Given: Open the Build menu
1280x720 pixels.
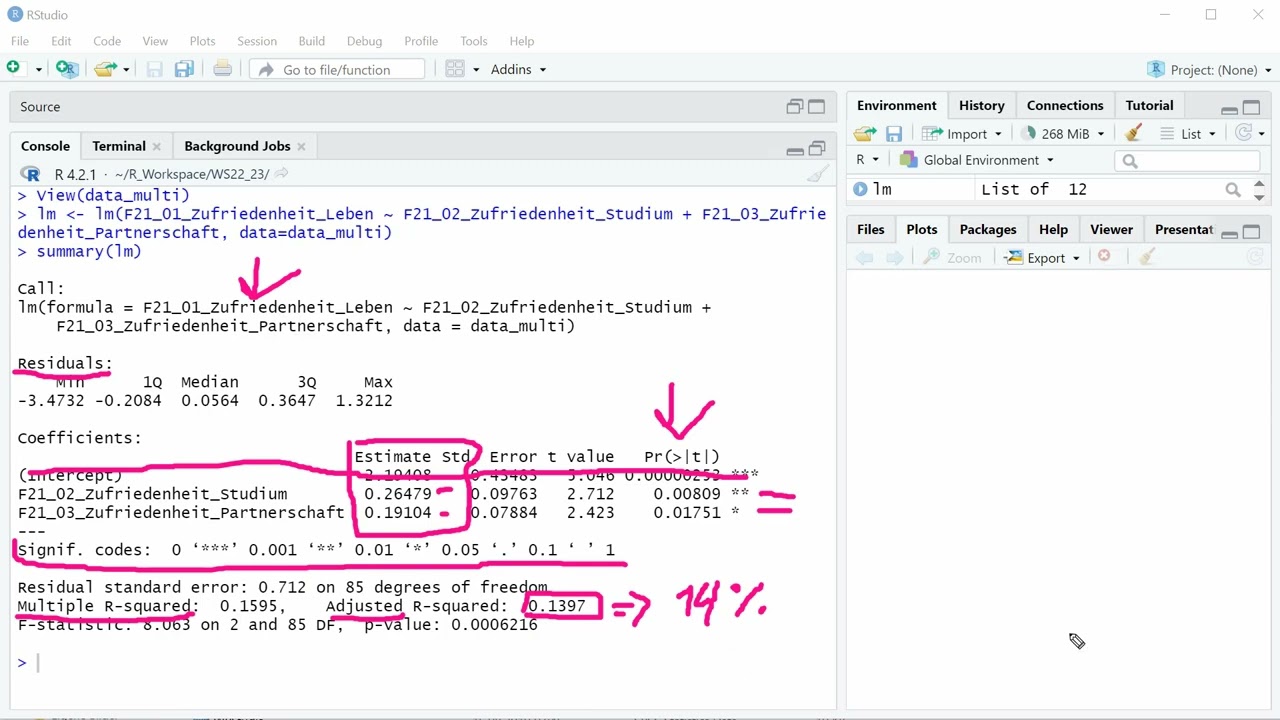Looking at the screenshot, I should (x=311, y=41).
